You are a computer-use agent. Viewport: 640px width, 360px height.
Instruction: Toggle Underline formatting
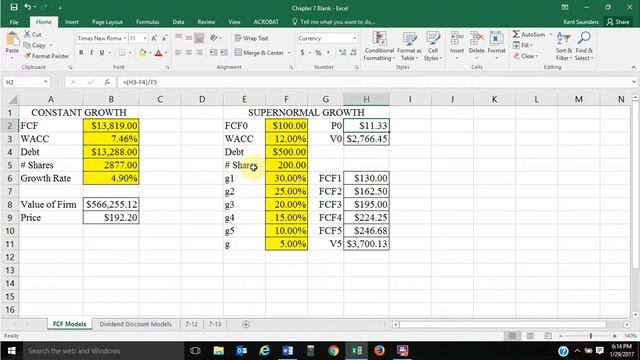coord(102,53)
